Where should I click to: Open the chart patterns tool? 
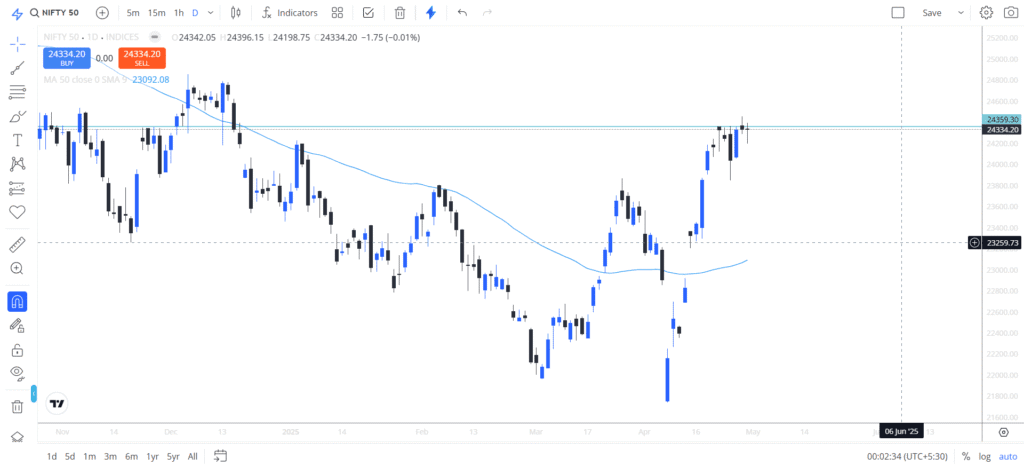pos(18,164)
